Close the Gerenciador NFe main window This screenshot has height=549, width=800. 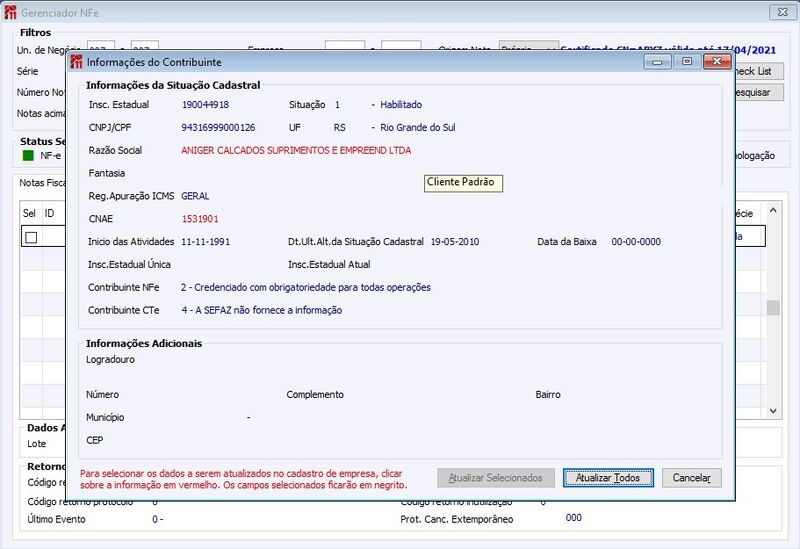(x=783, y=12)
